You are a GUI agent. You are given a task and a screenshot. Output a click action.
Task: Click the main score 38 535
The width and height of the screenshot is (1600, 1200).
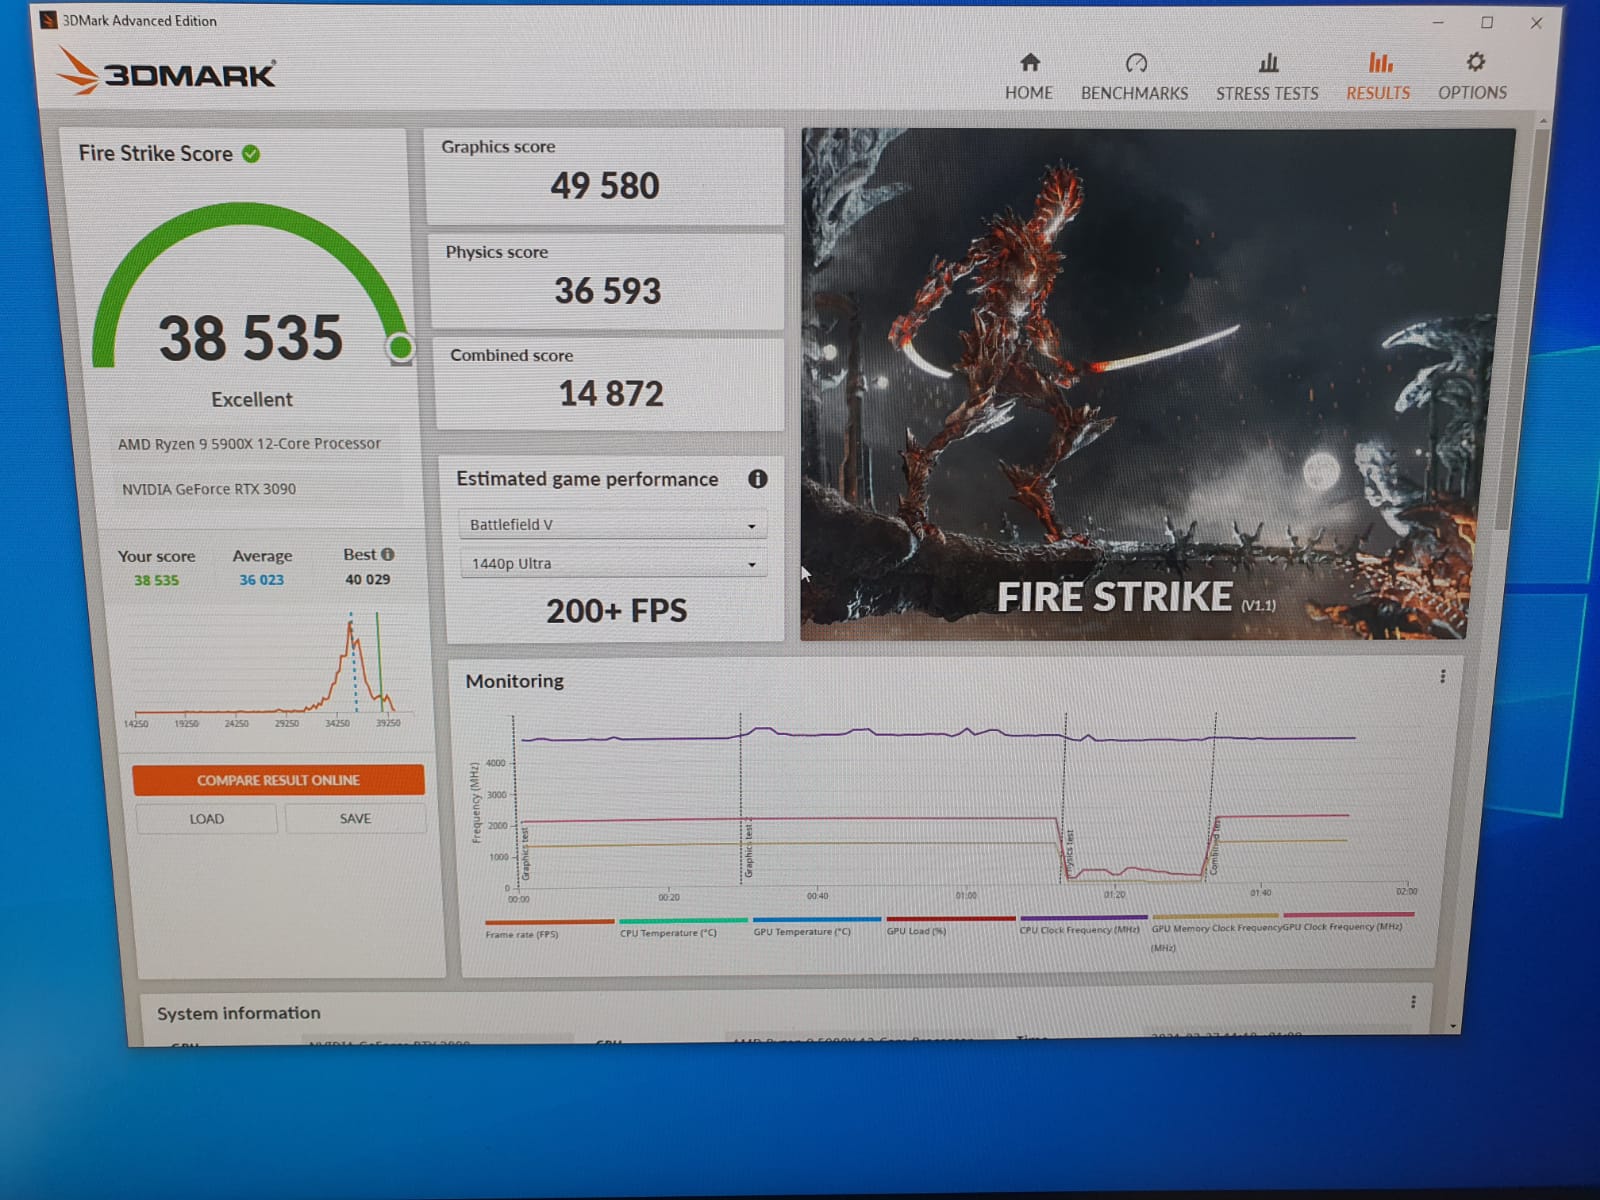click(250, 338)
